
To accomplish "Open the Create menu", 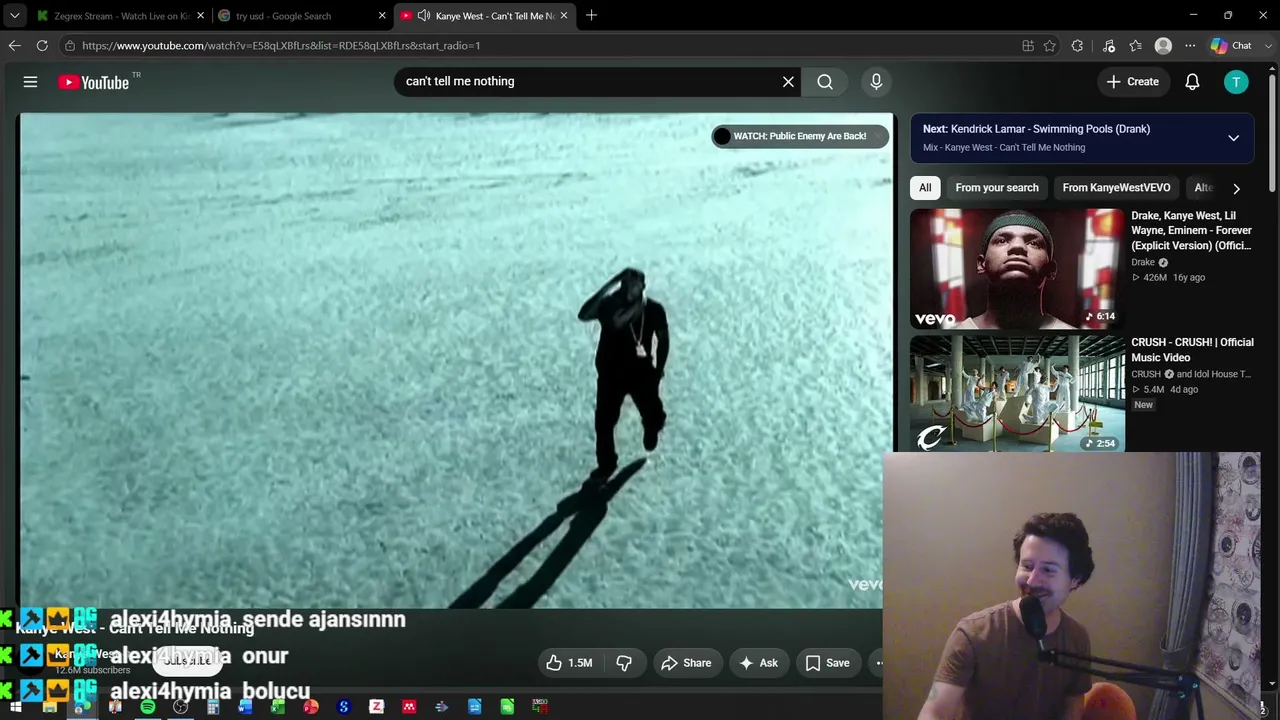I will [x=1133, y=82].
